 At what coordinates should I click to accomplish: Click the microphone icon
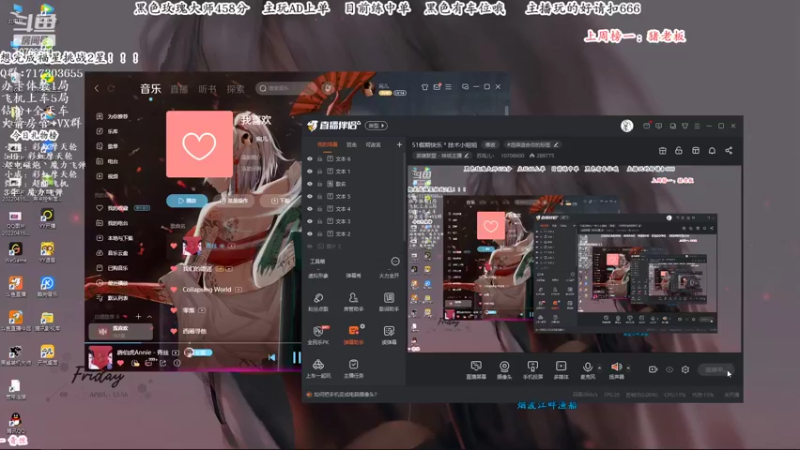587,367
